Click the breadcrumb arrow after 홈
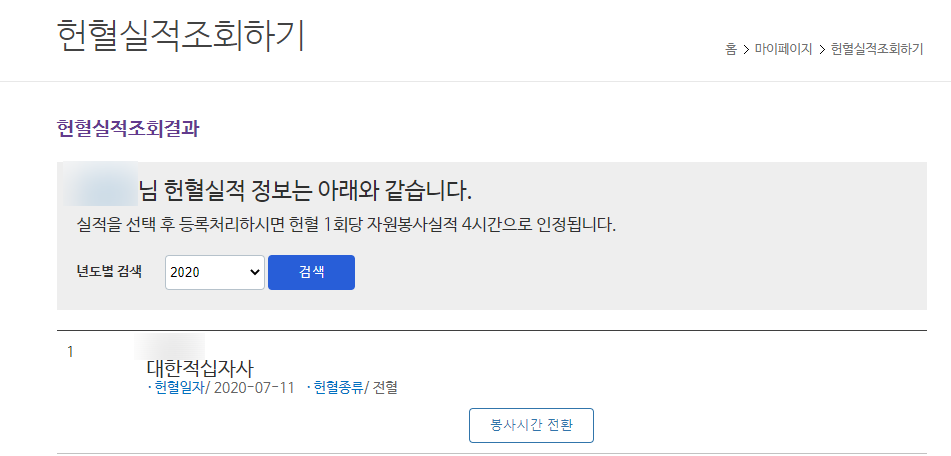Viewport: 951px width, 456px height. tap(746, 49)
